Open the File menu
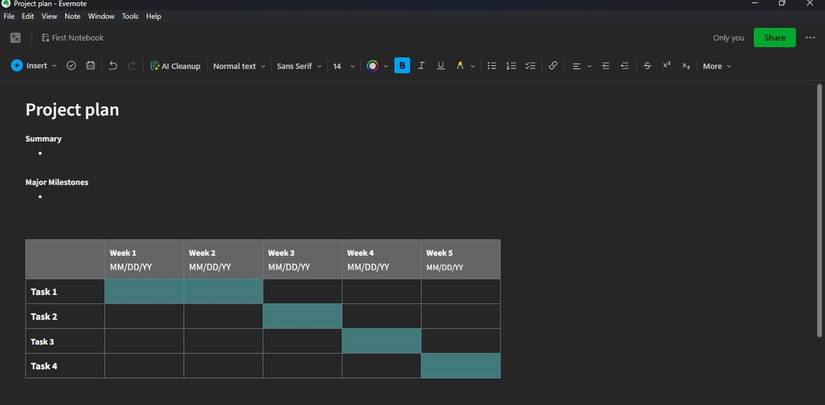This screenshot has height=405, width=825. coord(9,16)
